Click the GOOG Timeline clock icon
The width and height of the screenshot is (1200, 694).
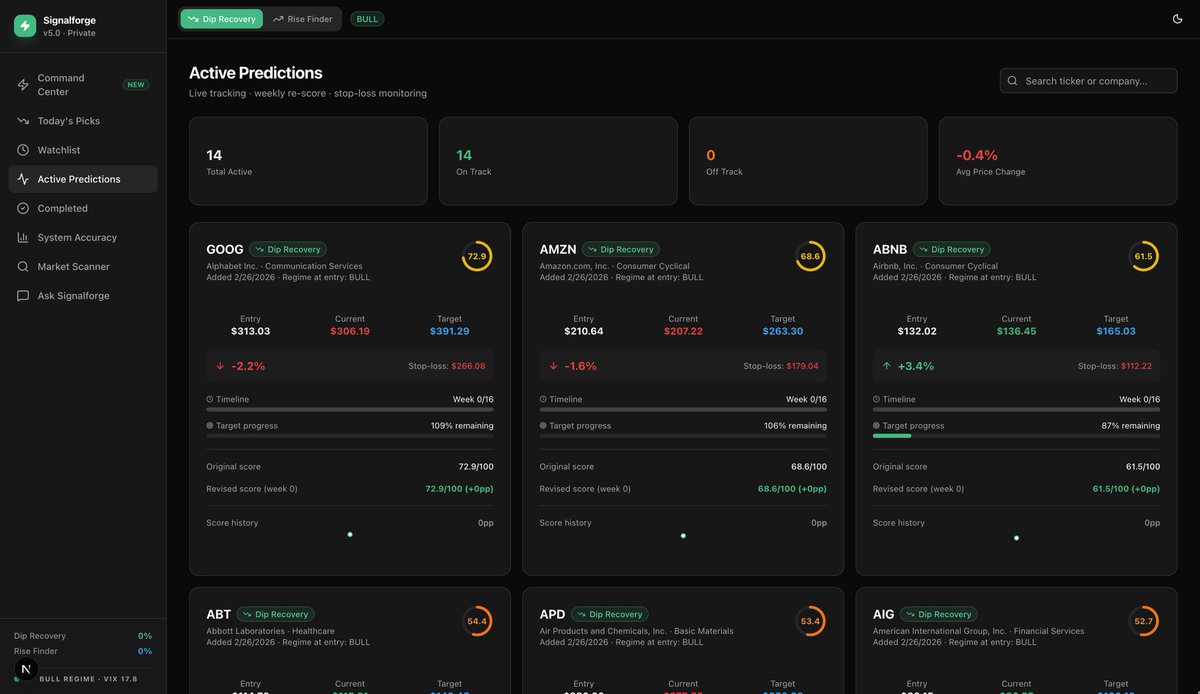pyautogui.click(x=210, y=399)
